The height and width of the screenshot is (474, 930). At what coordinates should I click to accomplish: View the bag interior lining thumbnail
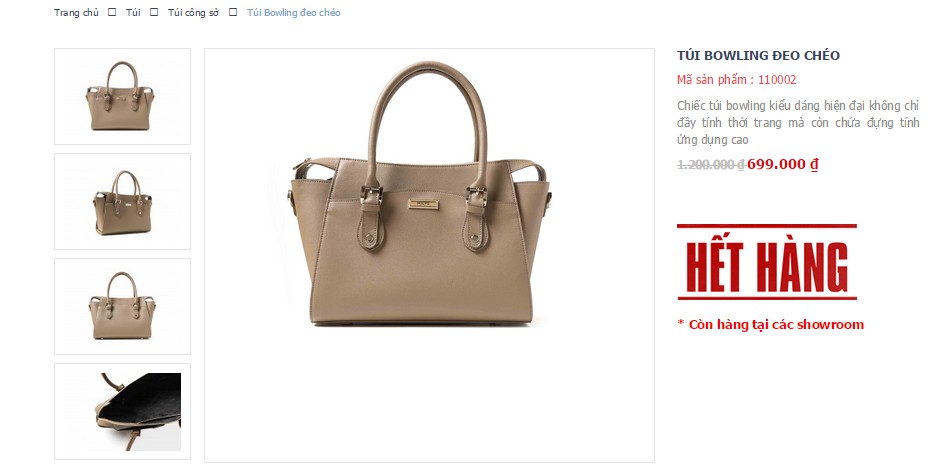[x=122, y=411]
